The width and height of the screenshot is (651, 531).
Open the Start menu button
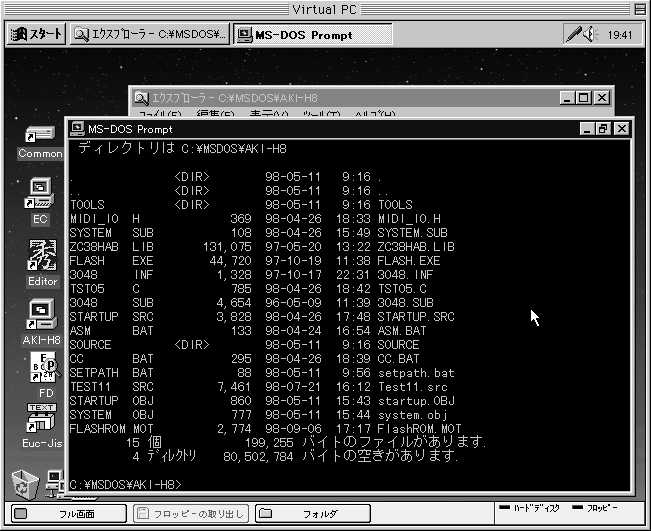pyautogui.click(x=36, y=34)
